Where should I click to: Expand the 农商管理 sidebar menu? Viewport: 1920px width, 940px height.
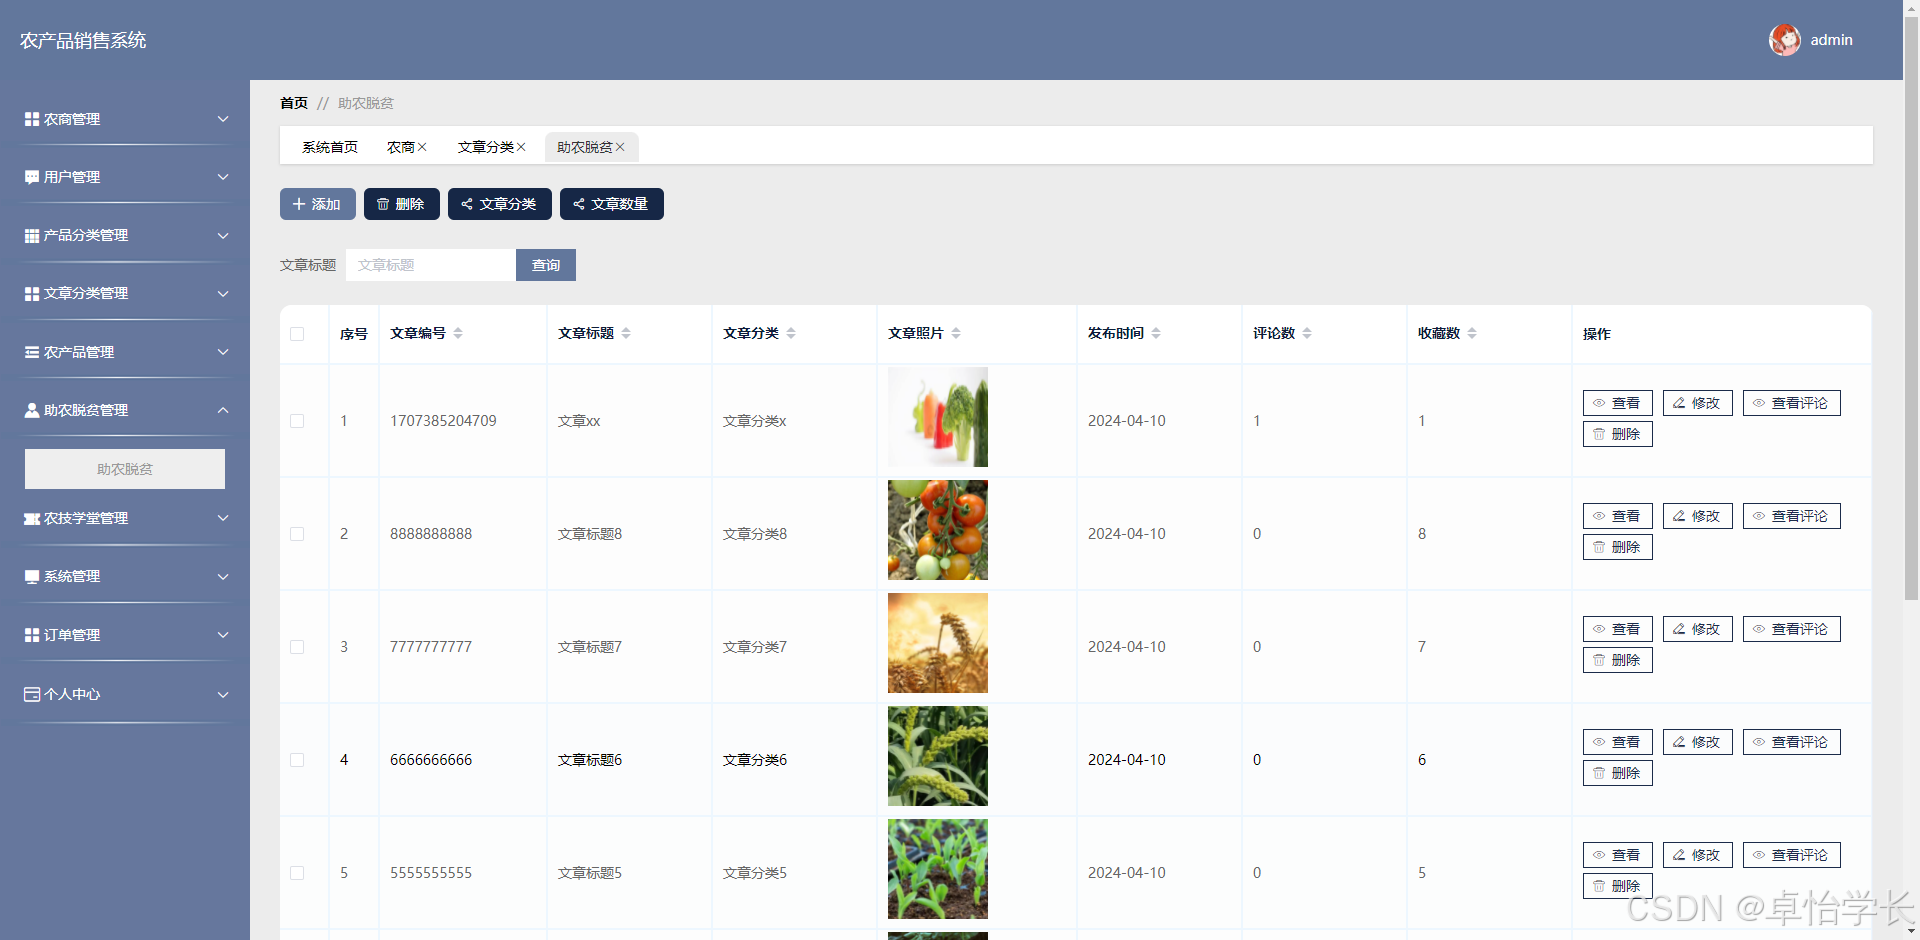[x=125, y=119]
